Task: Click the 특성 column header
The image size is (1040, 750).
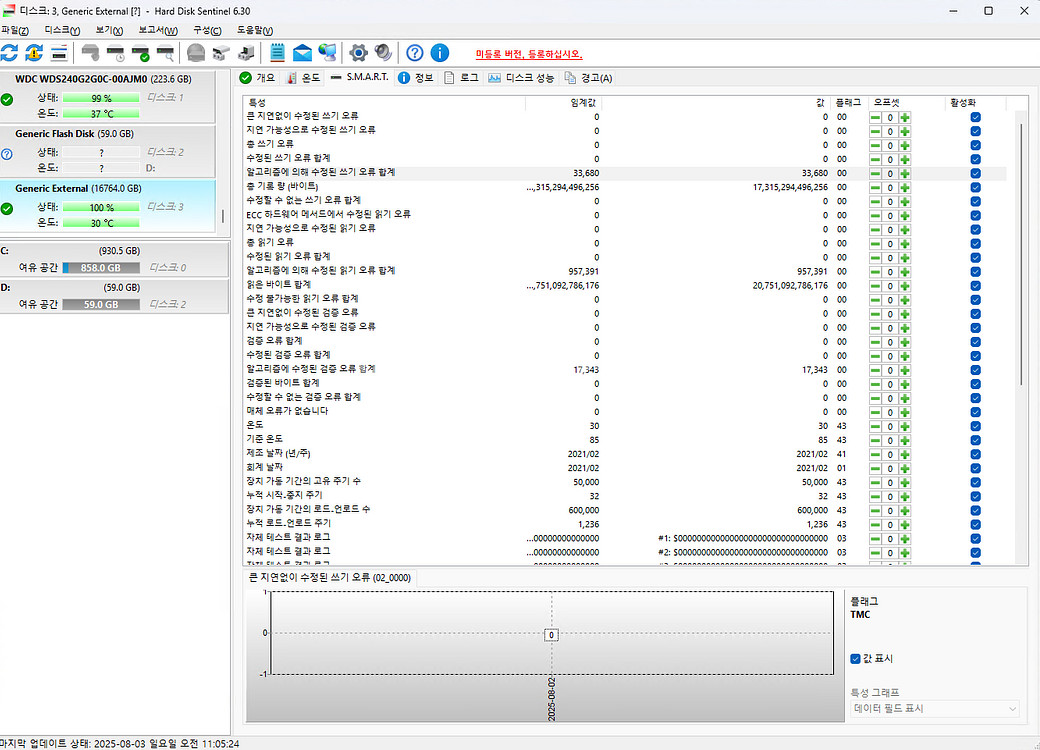Action: click(x=384, y=103)
